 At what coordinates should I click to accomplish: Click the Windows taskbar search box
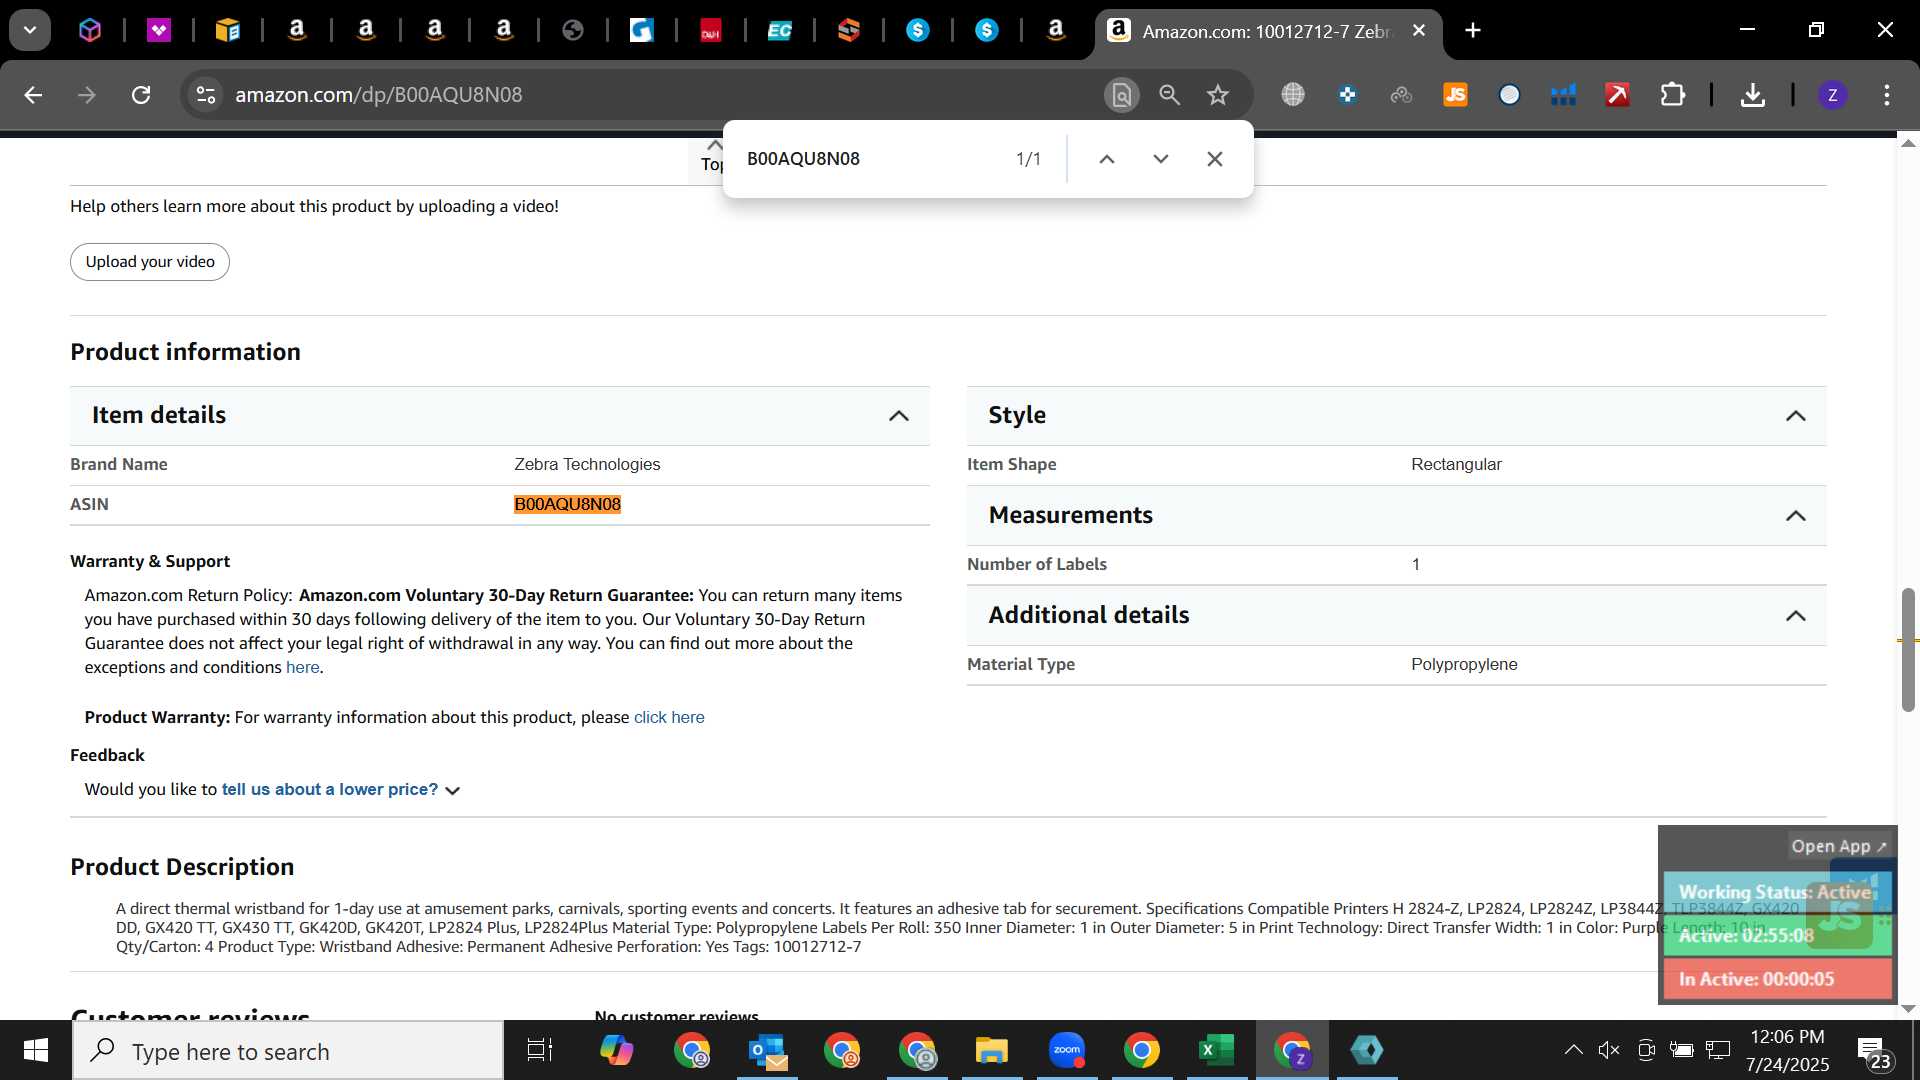pyautogui.click(x=288, y=1051)
